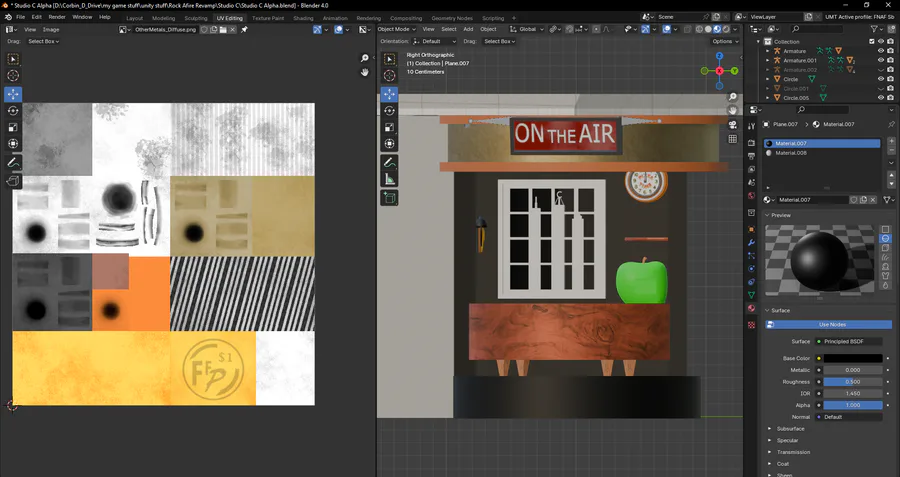Viewport: 900px width, 477px height.
Task: Select Material.008 in the material slot list
Action: tap(792, 153)
